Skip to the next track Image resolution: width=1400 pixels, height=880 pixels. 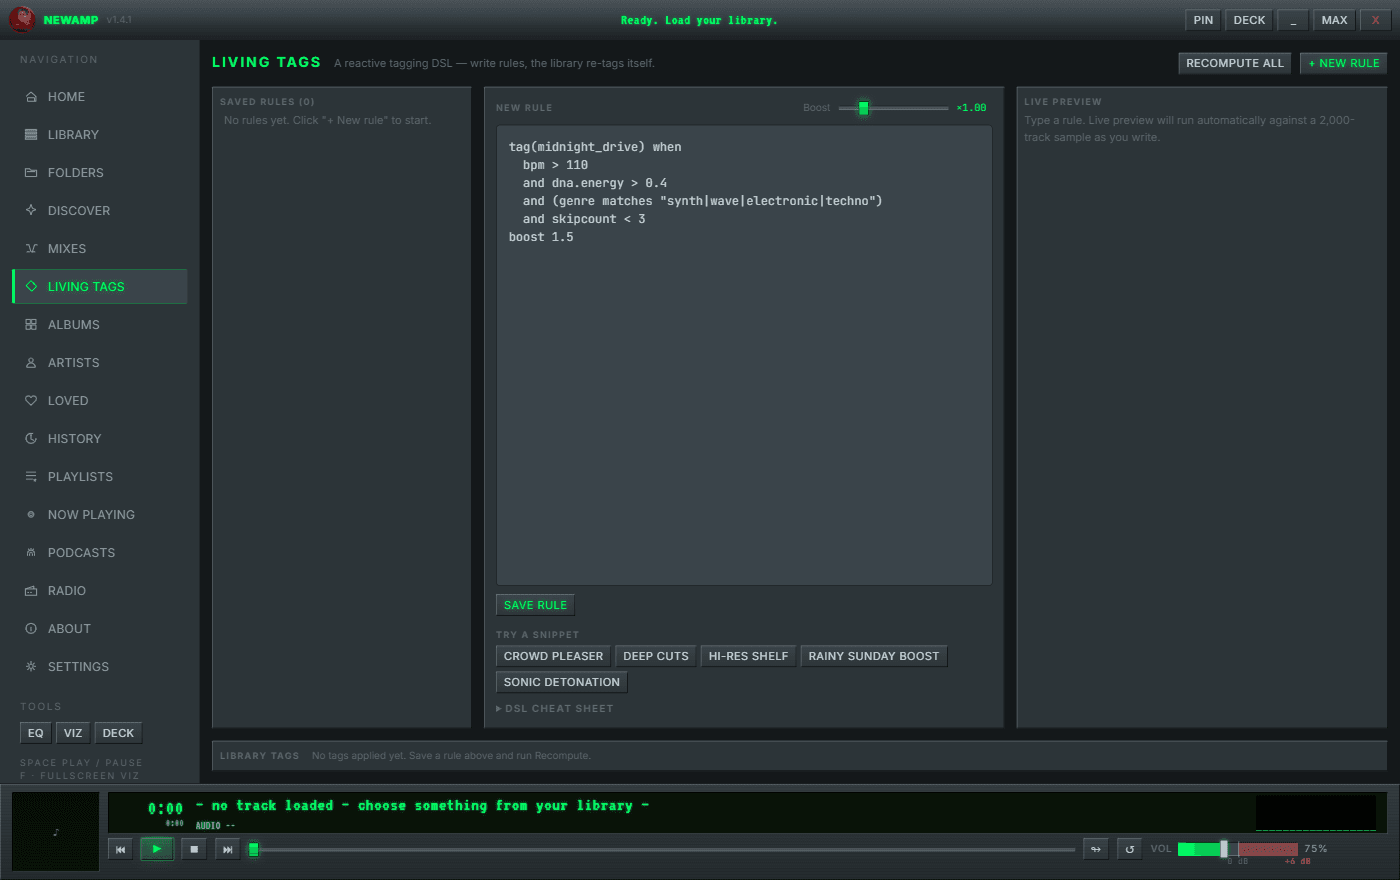coord(228,849)
